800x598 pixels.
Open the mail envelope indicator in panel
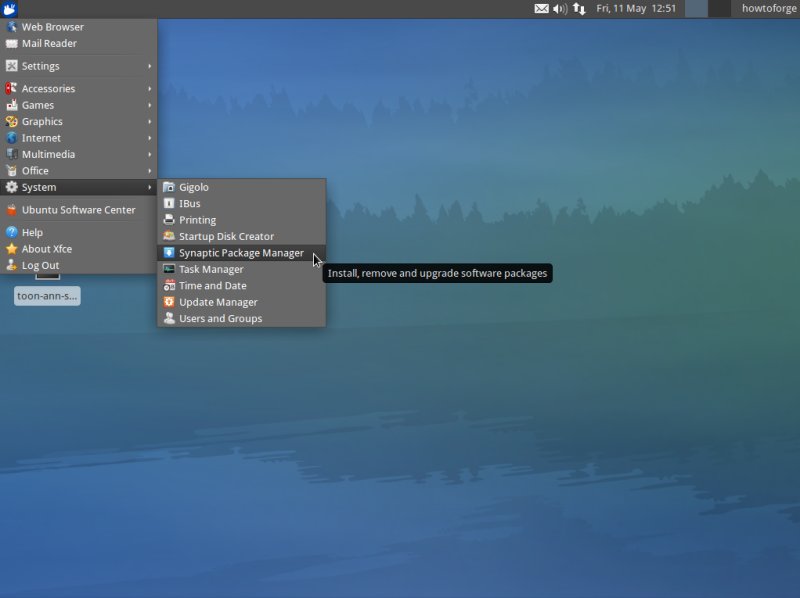[541, 9]
